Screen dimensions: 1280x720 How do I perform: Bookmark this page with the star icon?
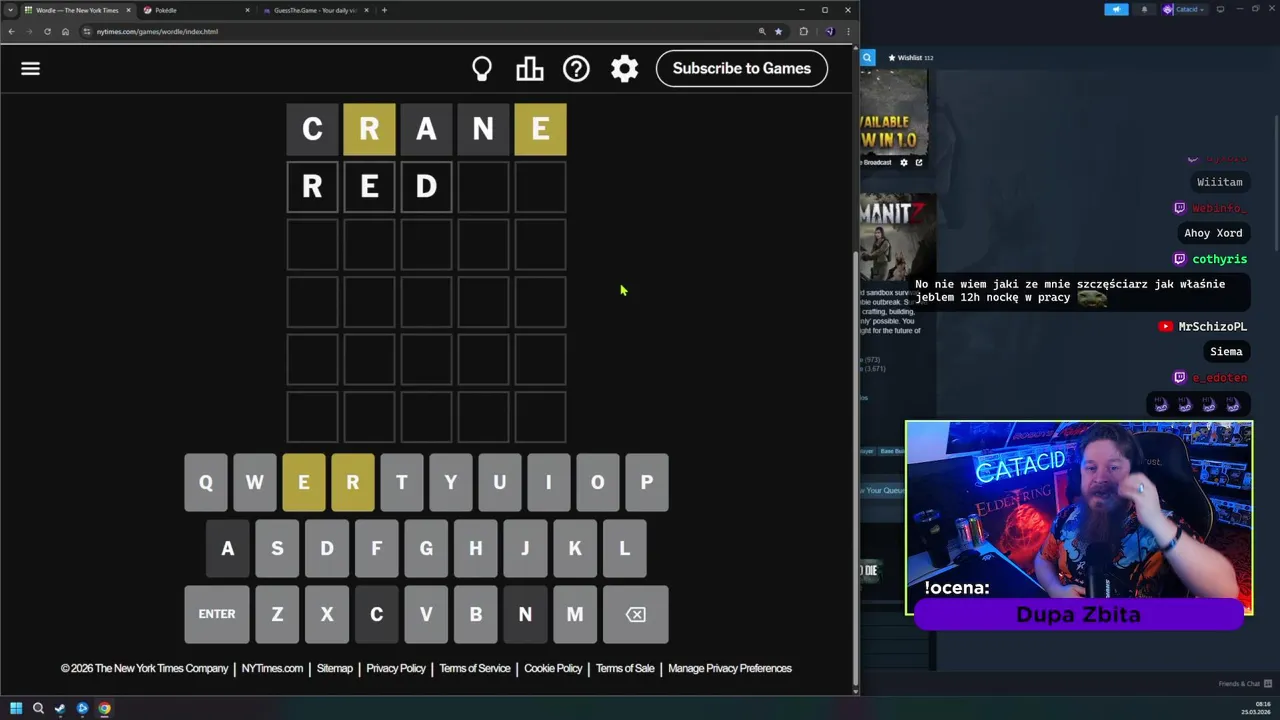(778, 31)
